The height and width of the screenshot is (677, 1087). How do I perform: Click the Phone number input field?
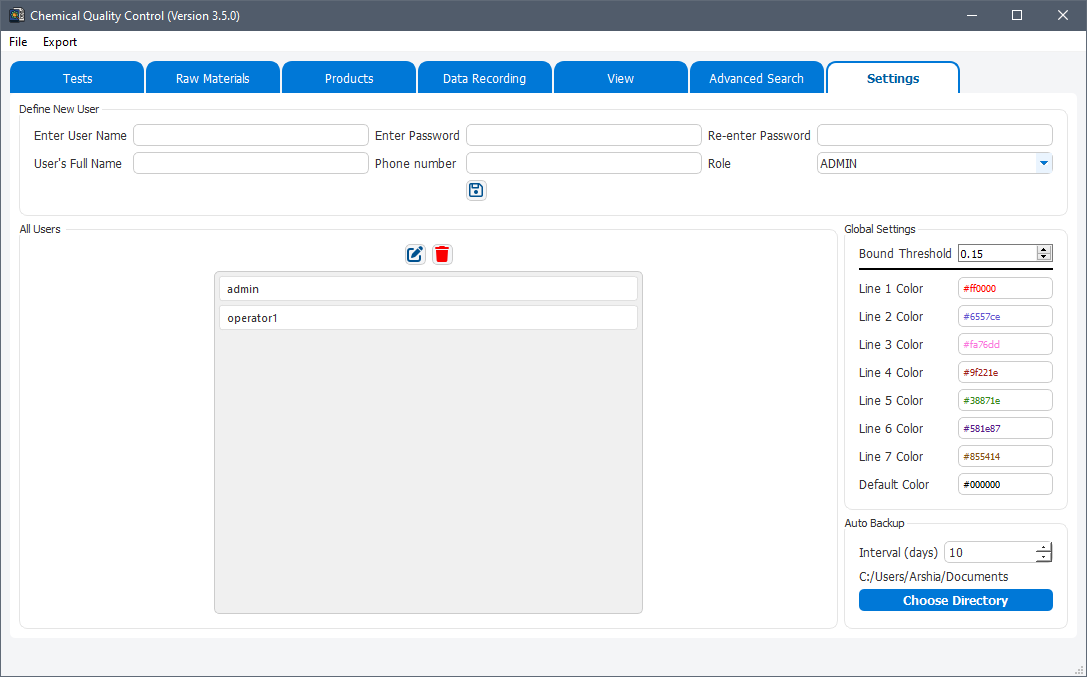tap(583, 163)
